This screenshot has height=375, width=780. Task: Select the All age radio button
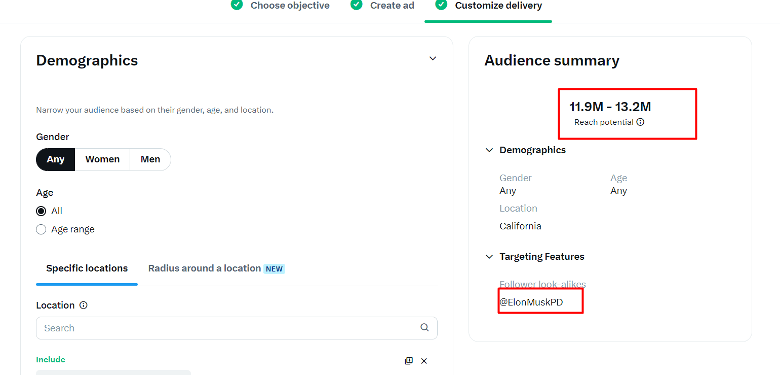click(x=41, y=211)
